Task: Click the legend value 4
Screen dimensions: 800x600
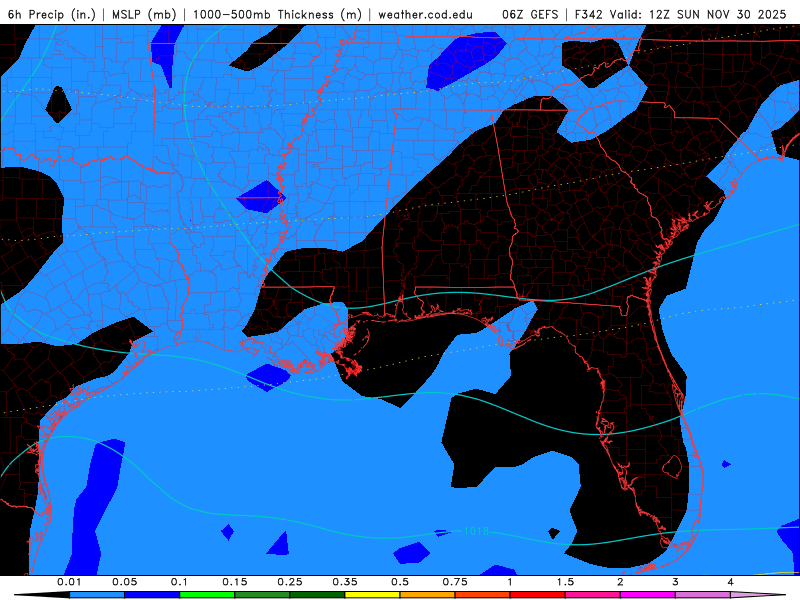Action: pos(731,582)
